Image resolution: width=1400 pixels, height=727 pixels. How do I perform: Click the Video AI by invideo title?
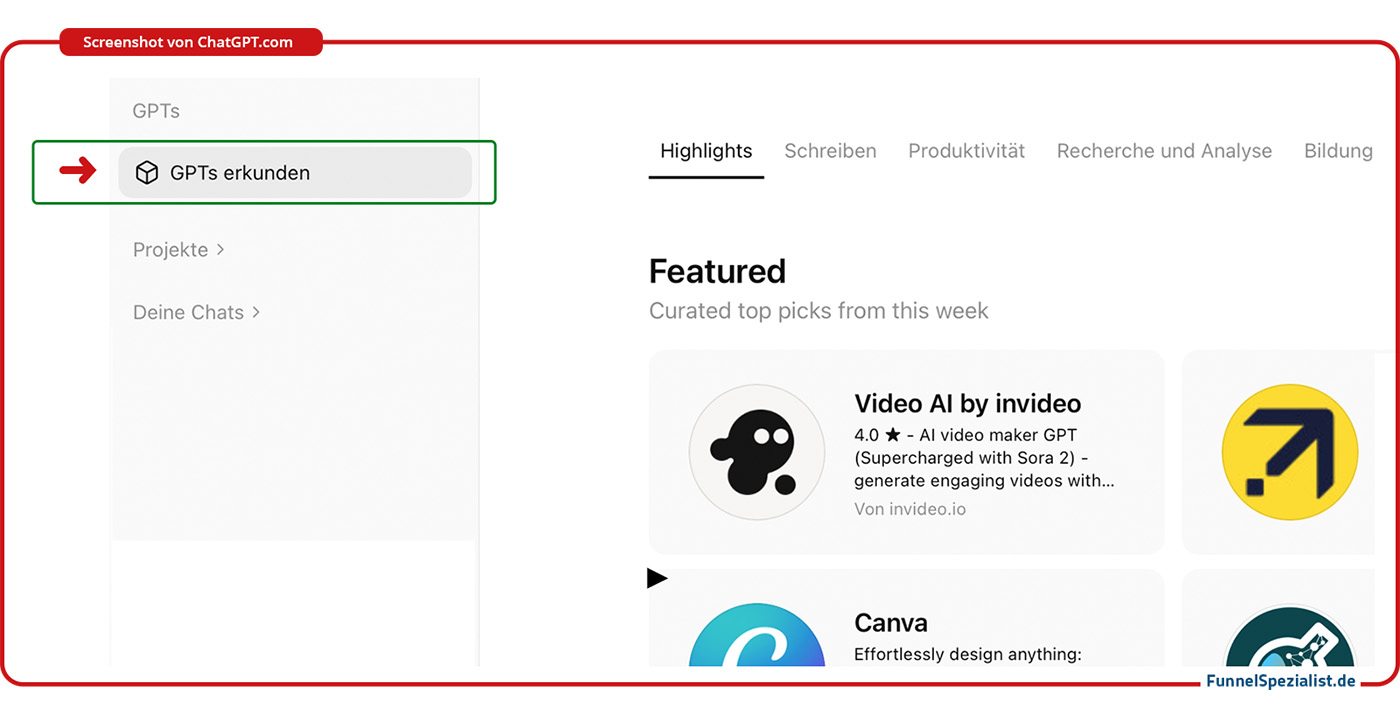(968, 403)
